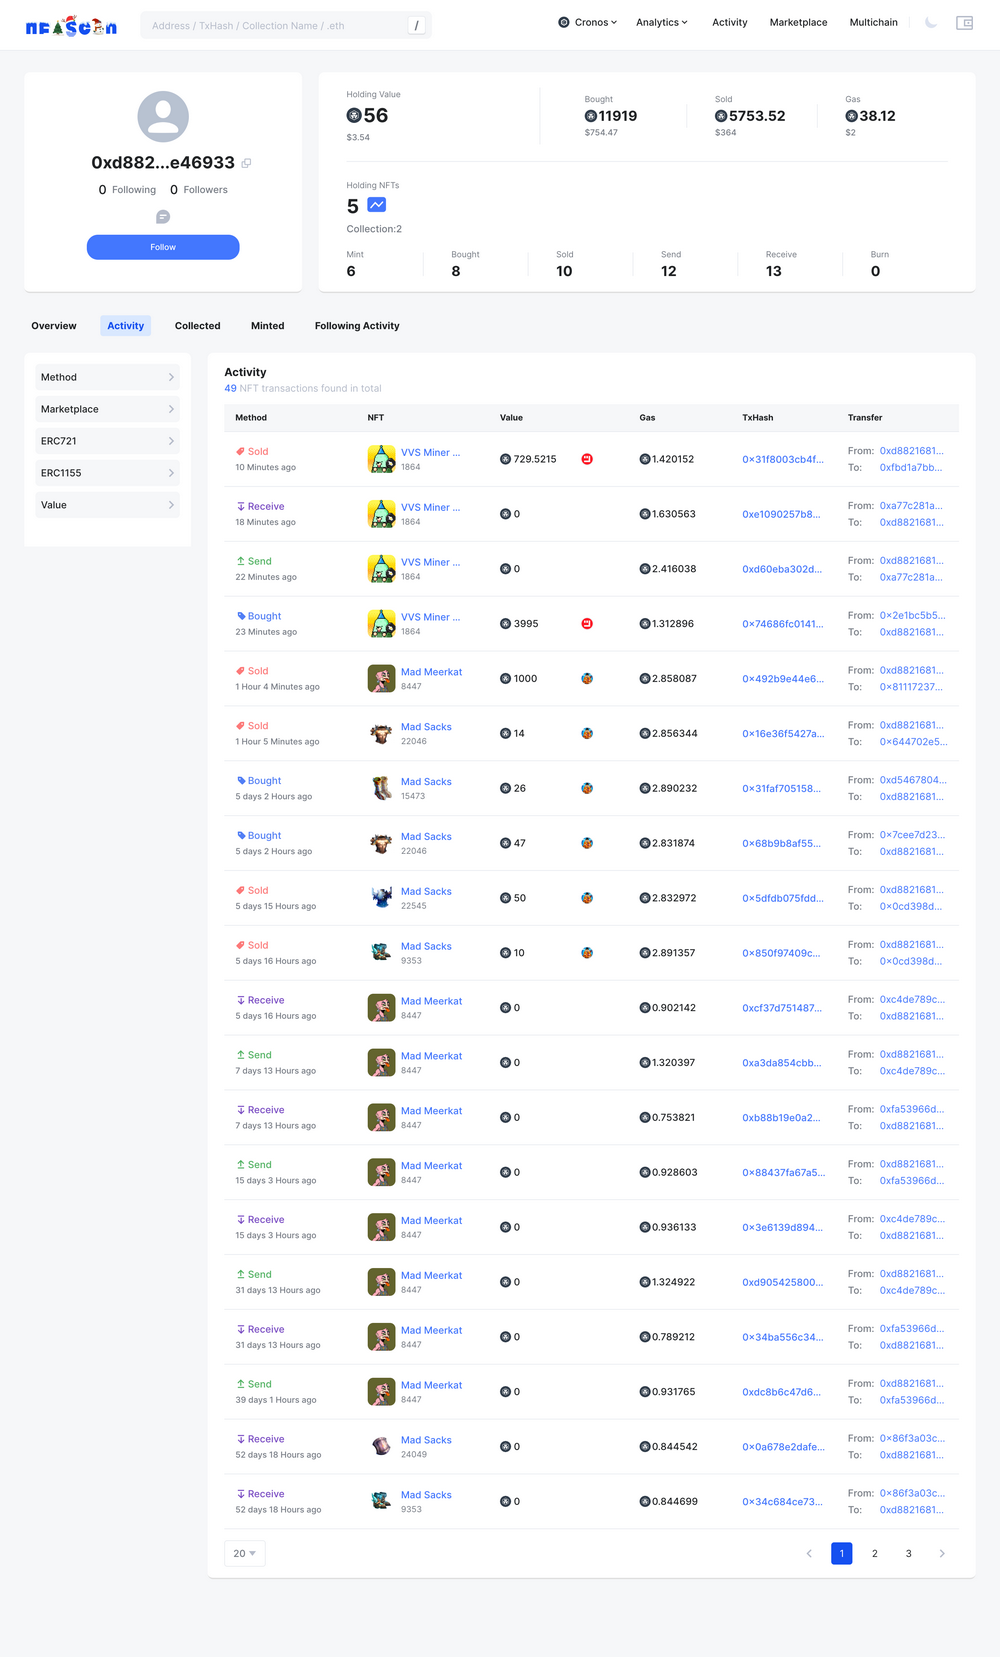Image resolution: width=1000 pixels, height=1657 pixels.
Task: Open the Cronos chain dropdown
Action: click(588, 22)
